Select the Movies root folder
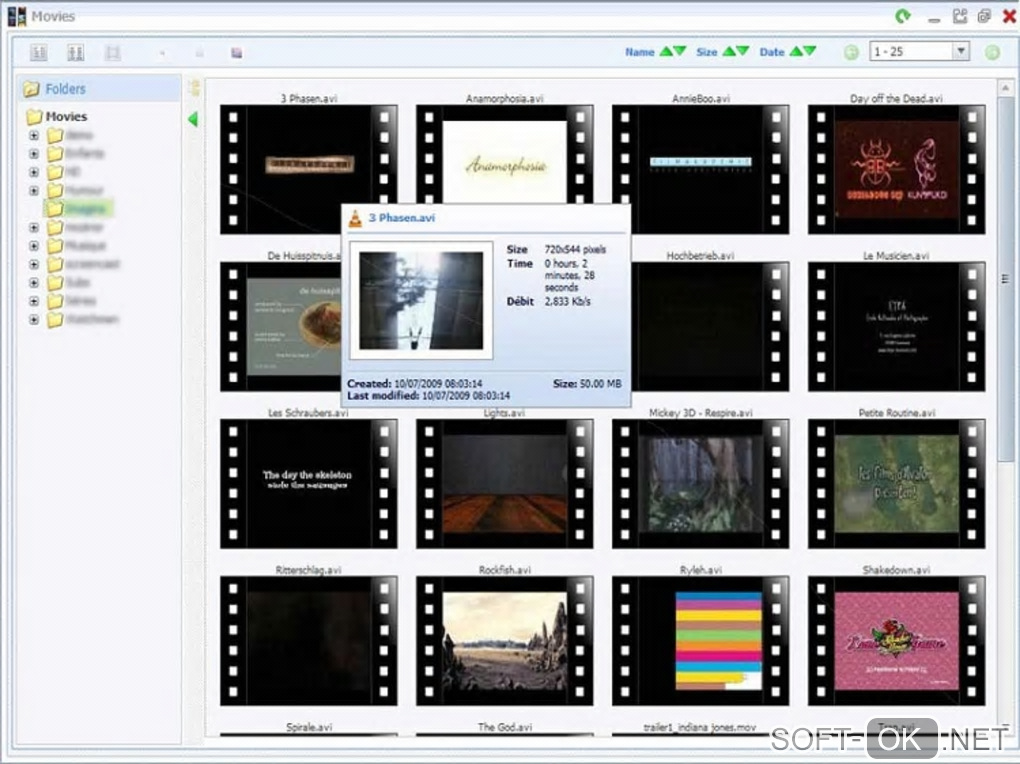 66,117
